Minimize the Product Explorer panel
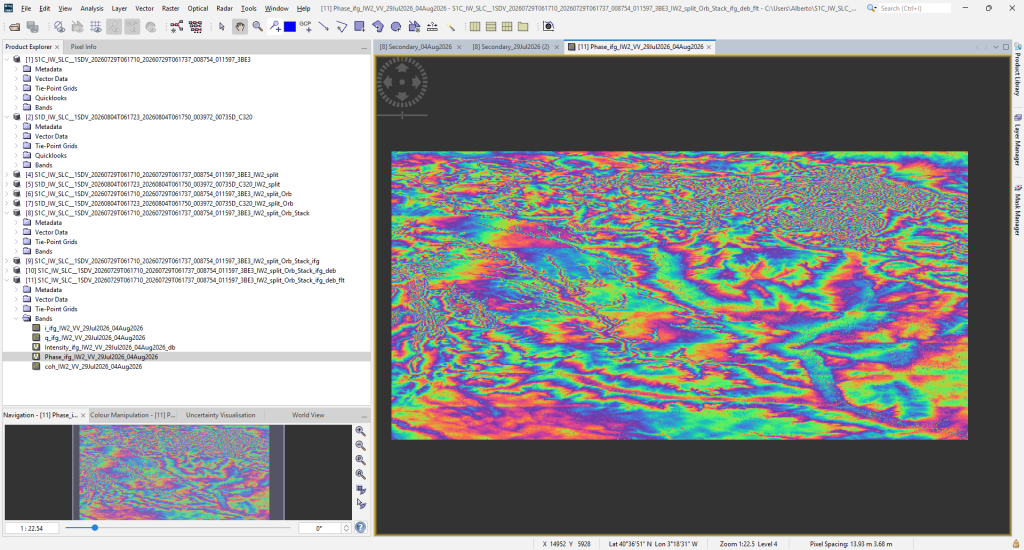 (x=364, y=47)
